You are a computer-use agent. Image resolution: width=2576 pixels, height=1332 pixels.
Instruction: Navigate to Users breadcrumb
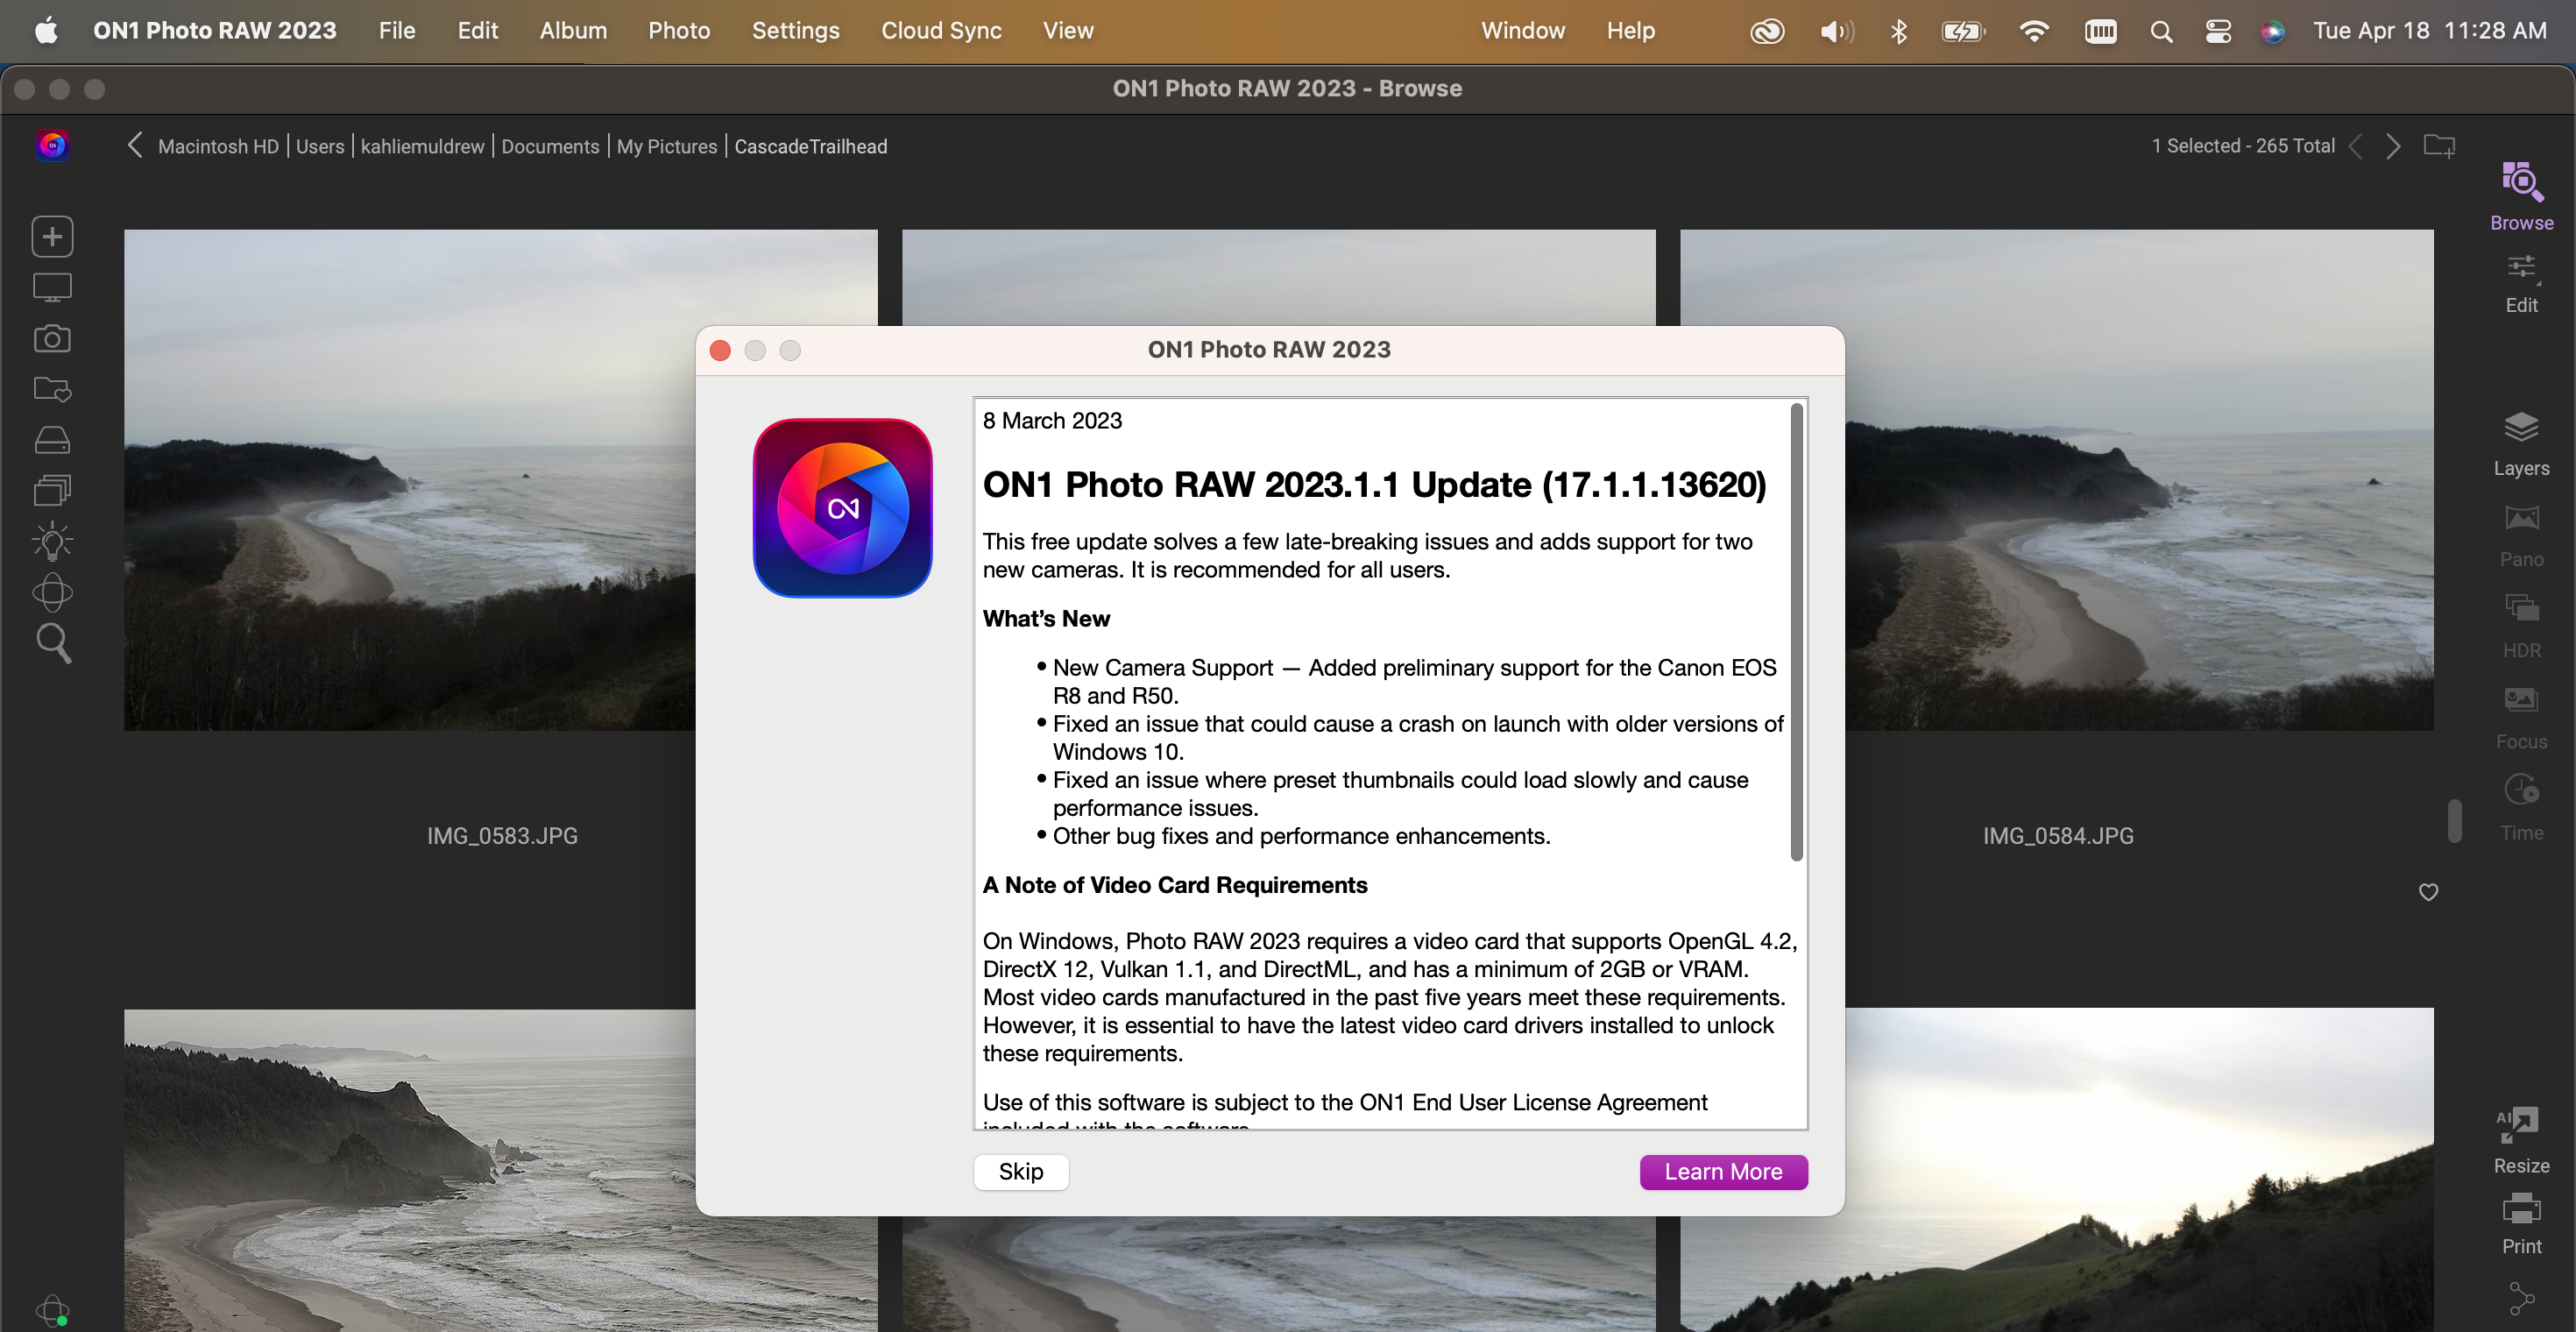(320, 146)
